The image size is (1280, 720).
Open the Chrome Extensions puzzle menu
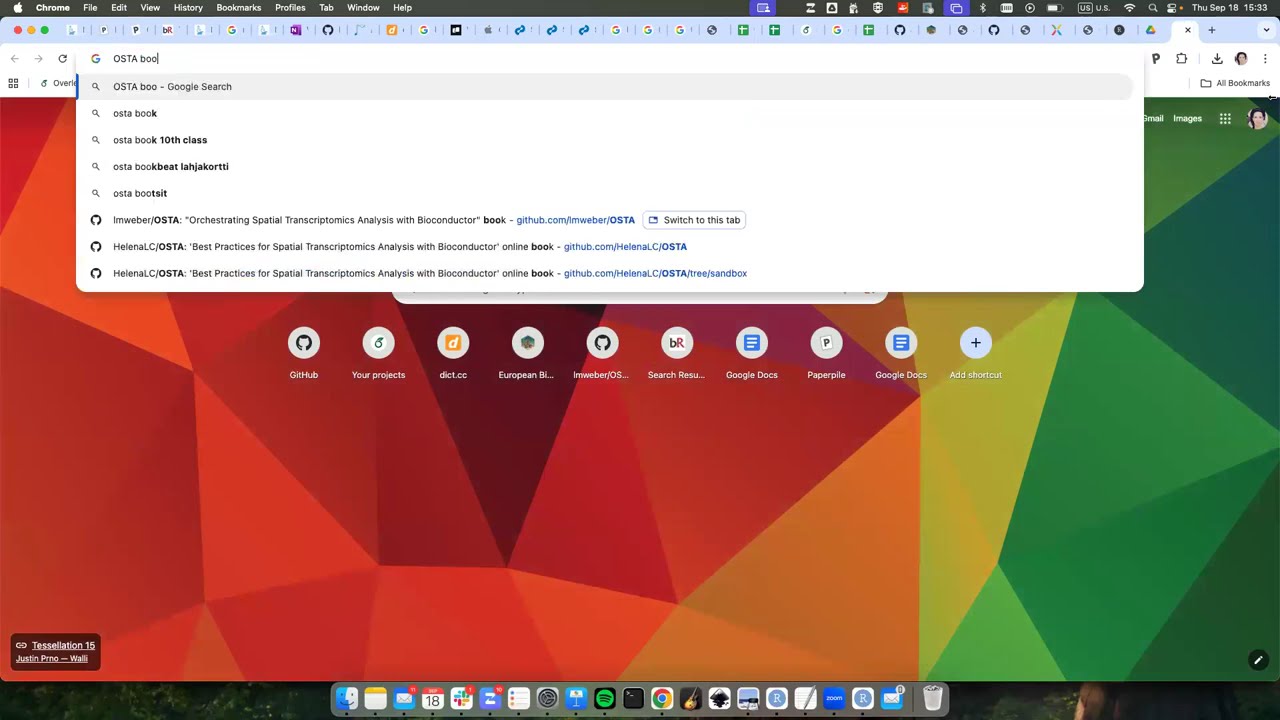[x=1181, y=59]
